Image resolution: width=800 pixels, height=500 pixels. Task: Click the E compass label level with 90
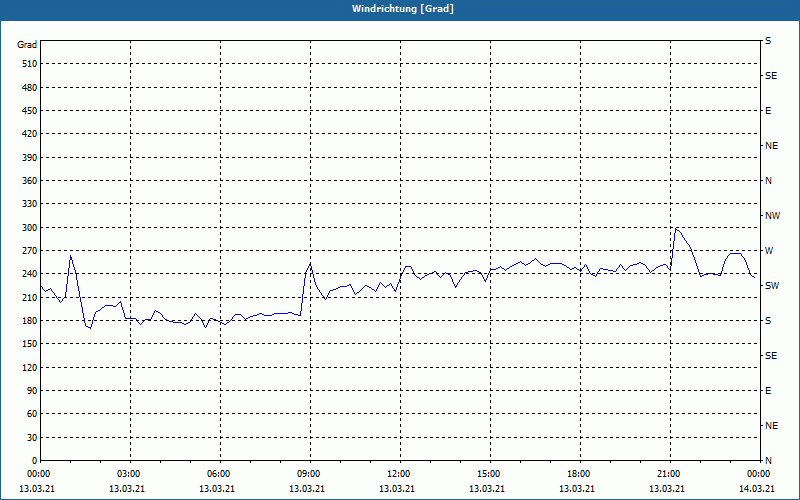coord(768,391)
